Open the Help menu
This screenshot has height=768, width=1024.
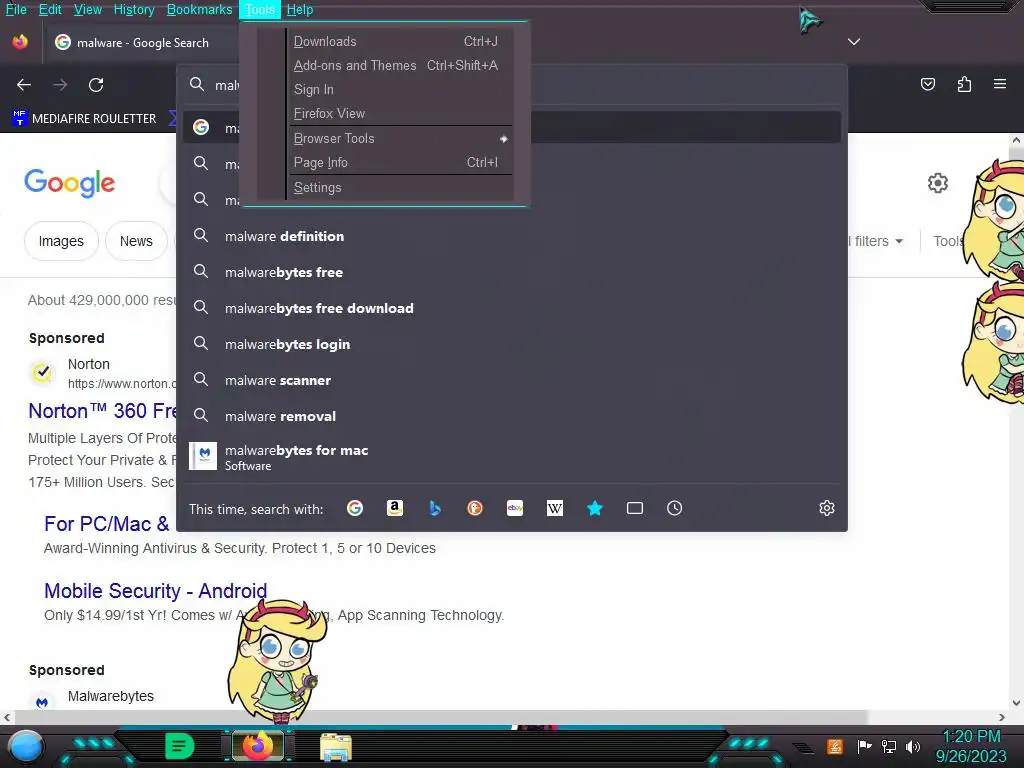300,9
